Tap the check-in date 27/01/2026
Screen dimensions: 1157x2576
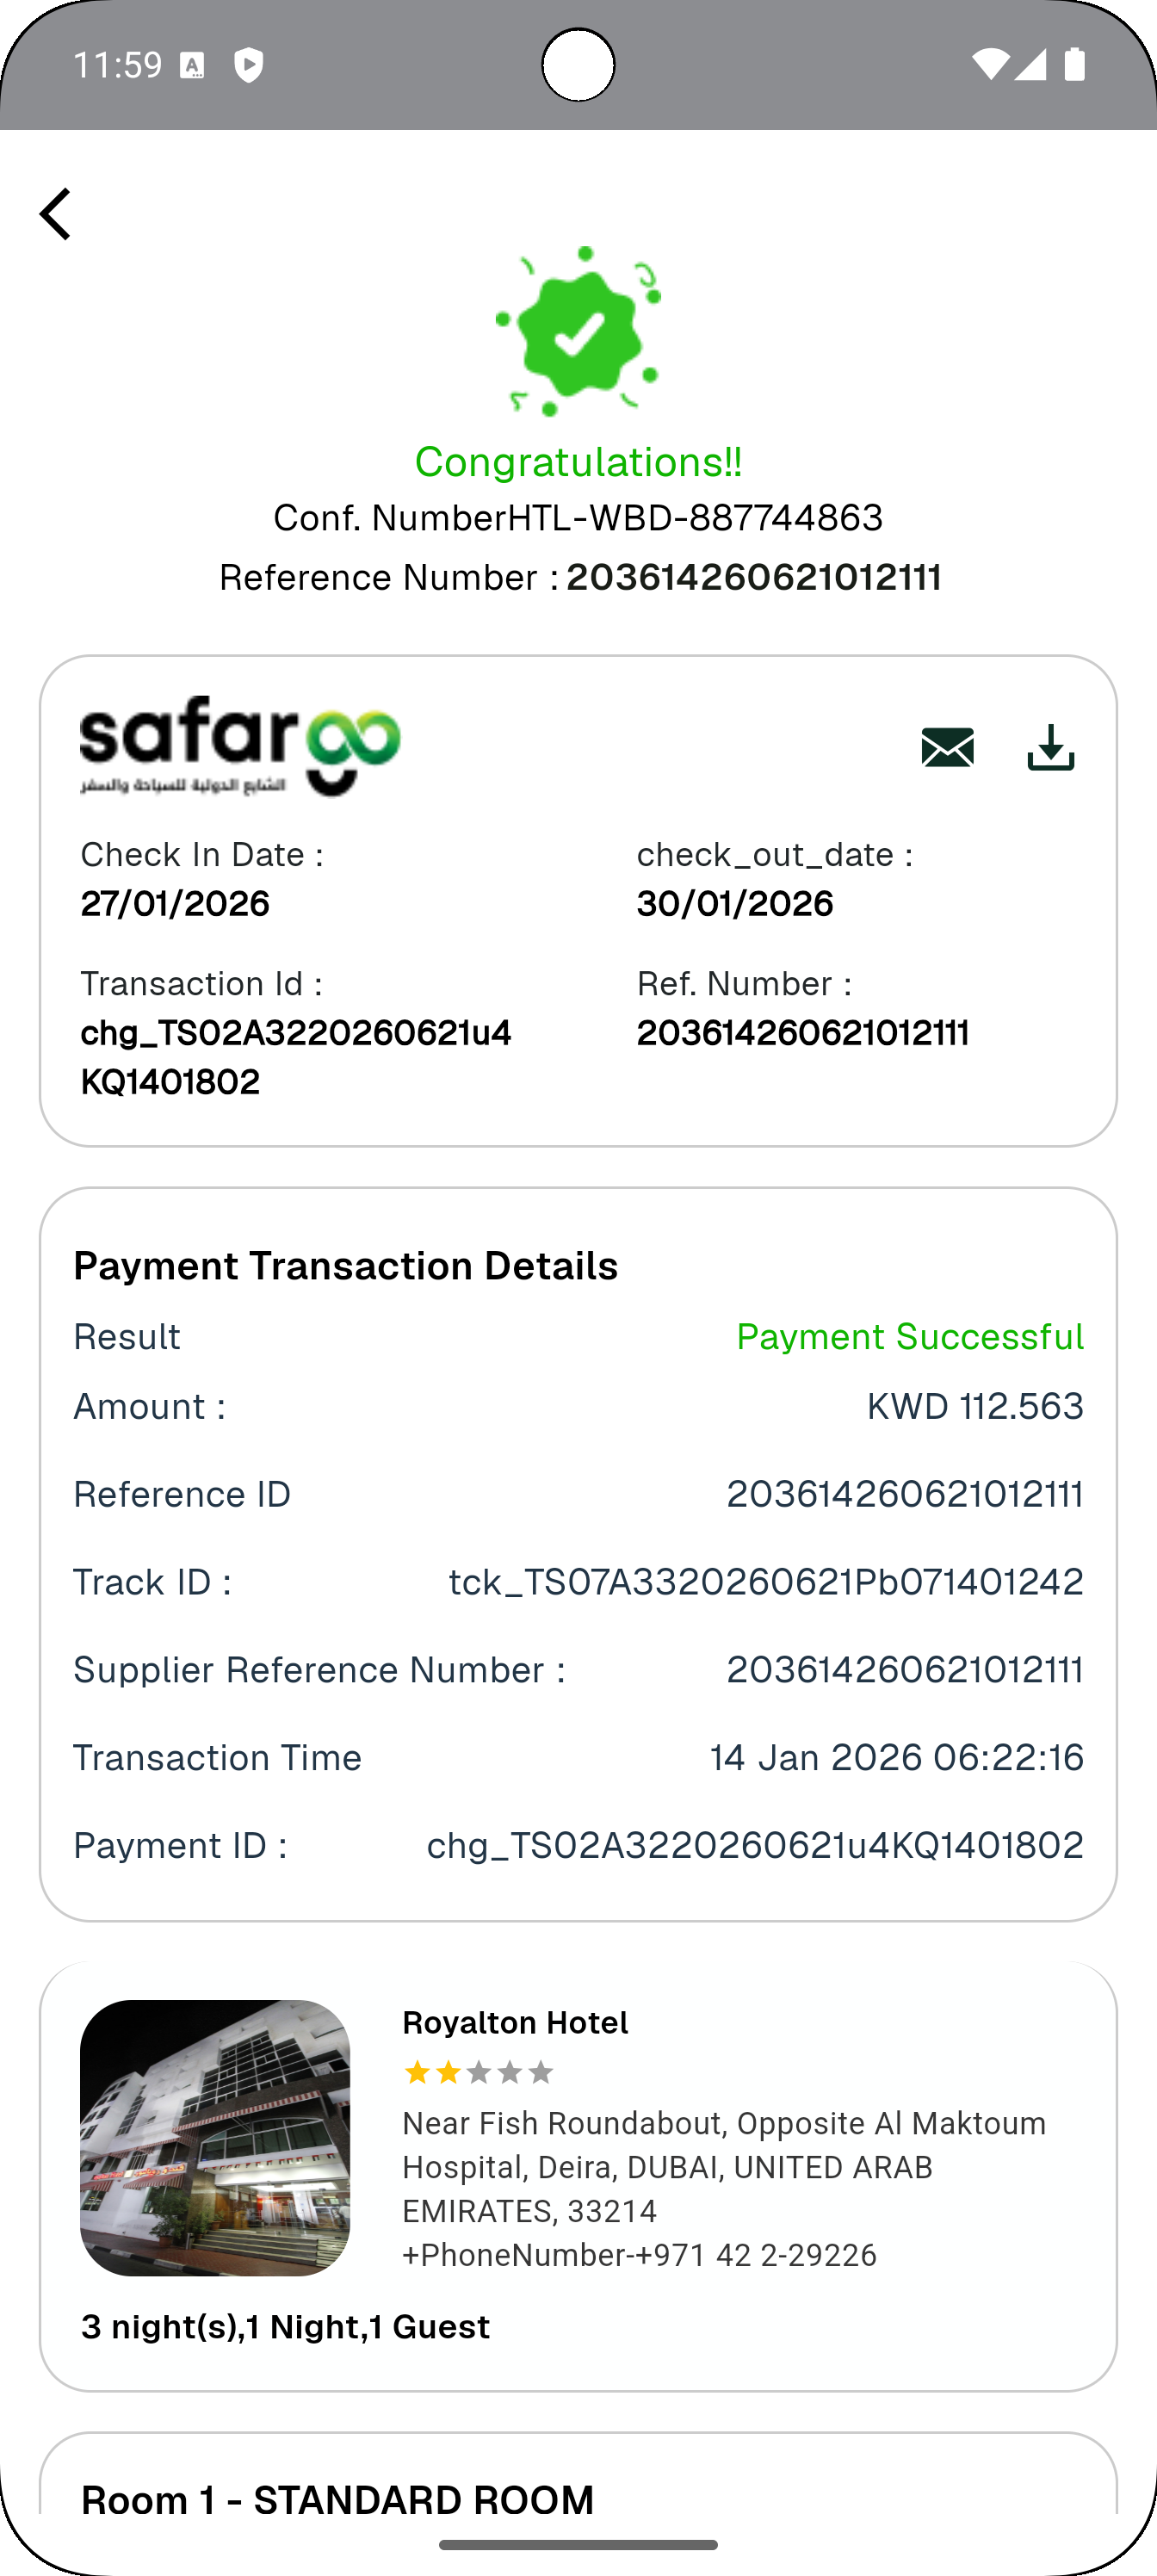pyautogui.click(x=175, y=904)
